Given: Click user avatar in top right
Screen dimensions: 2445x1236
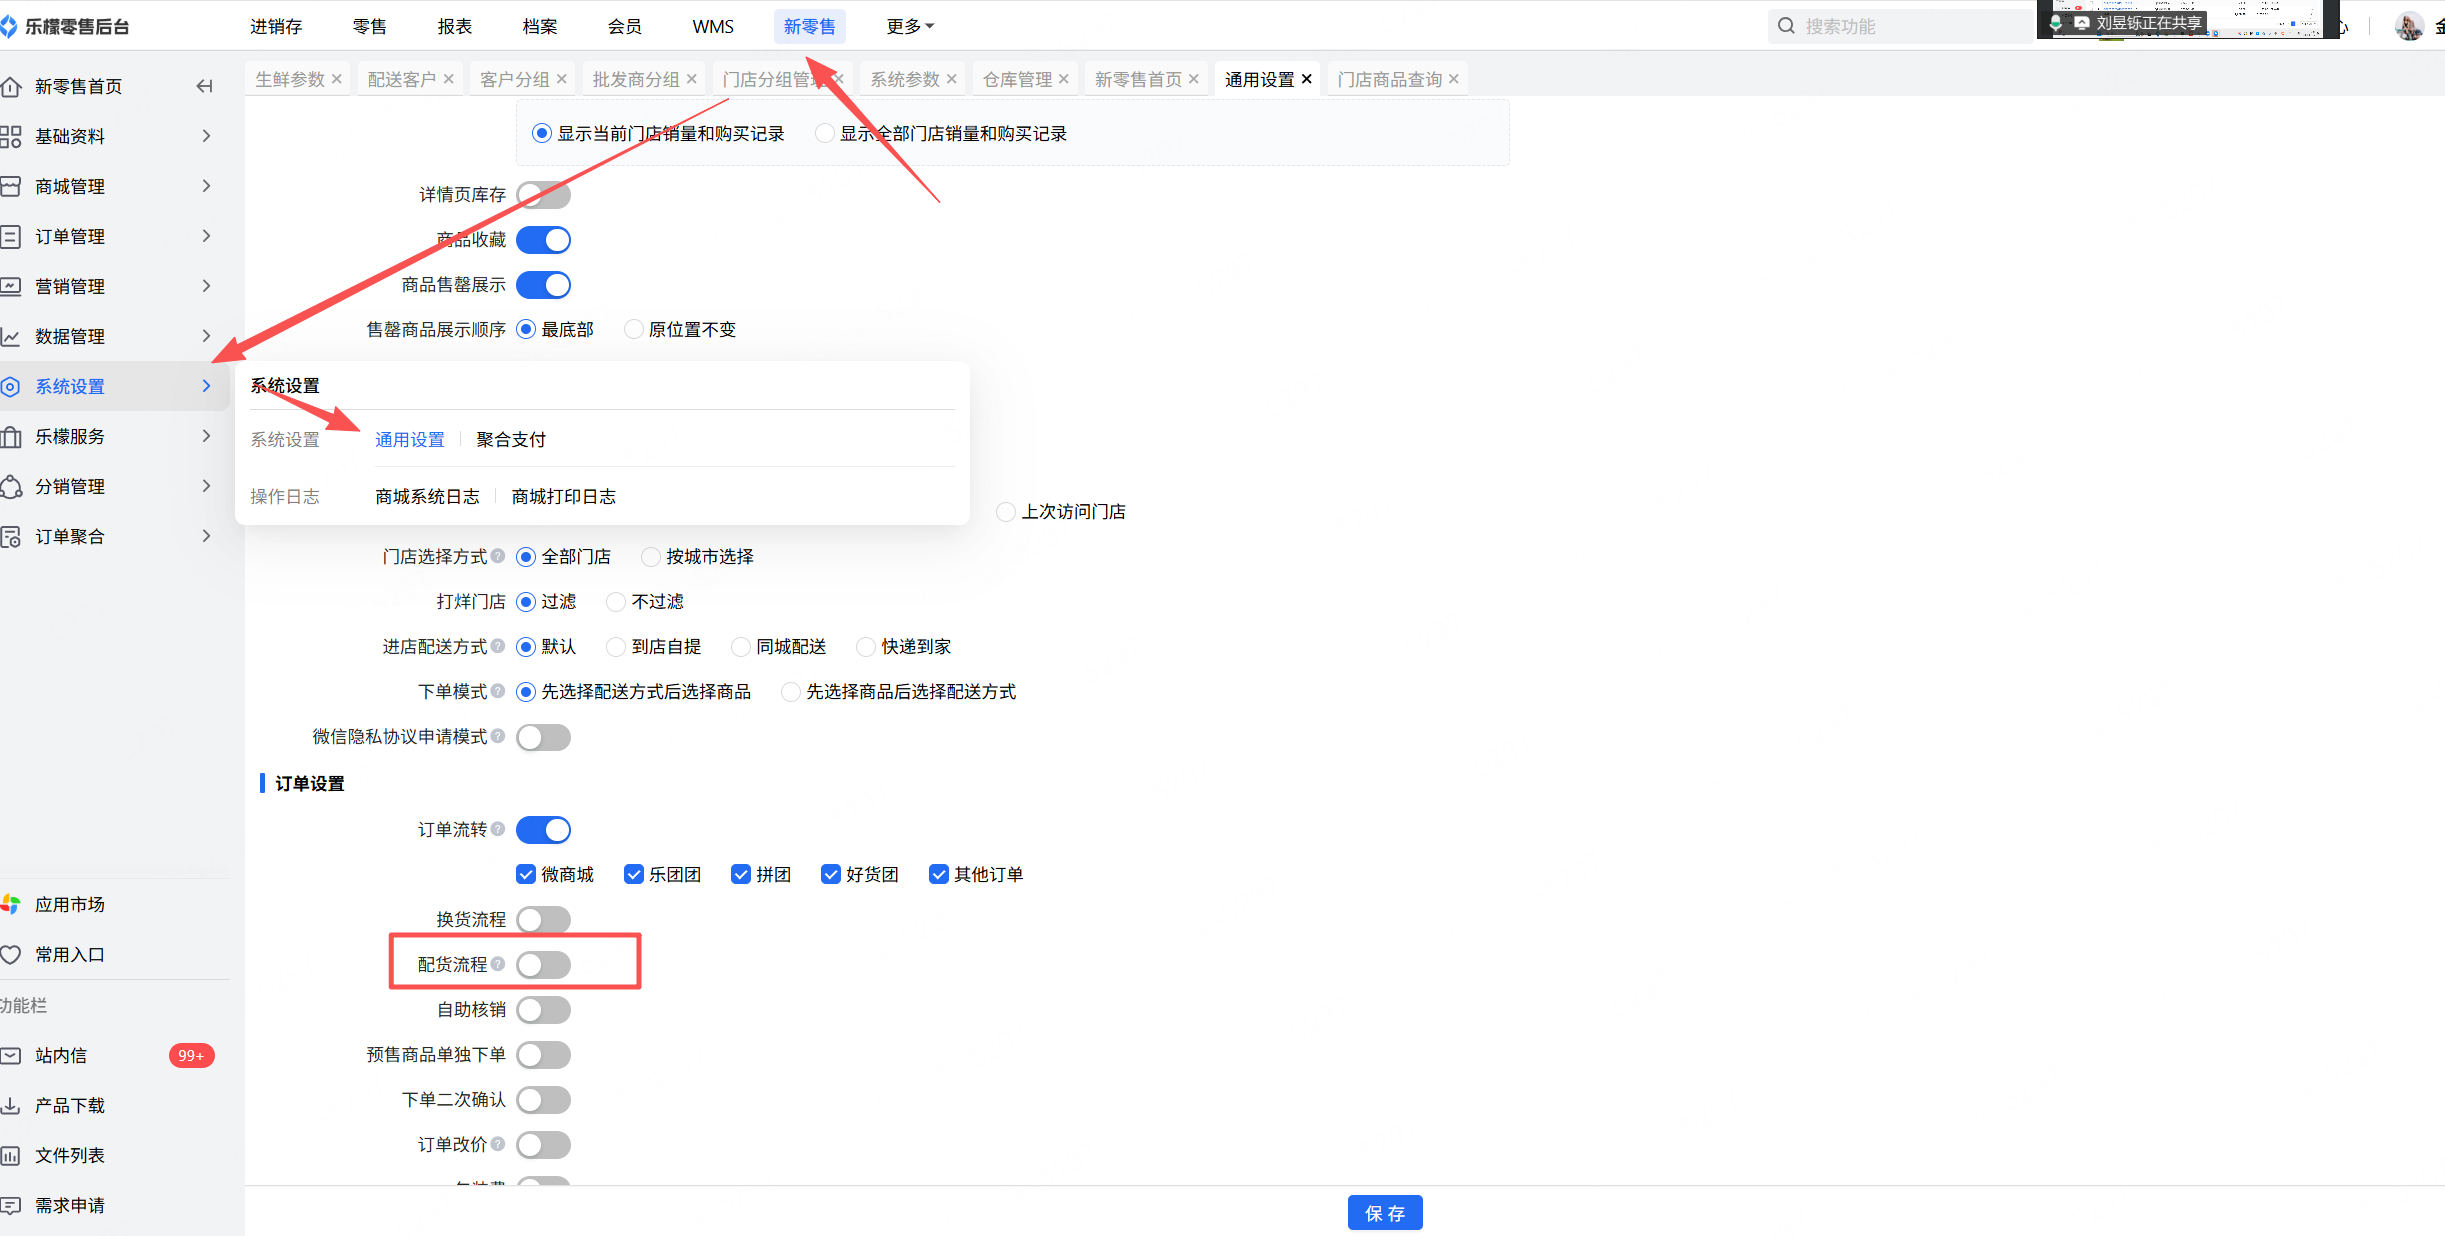Looking at the screenshot, I should click(2408, 26).
